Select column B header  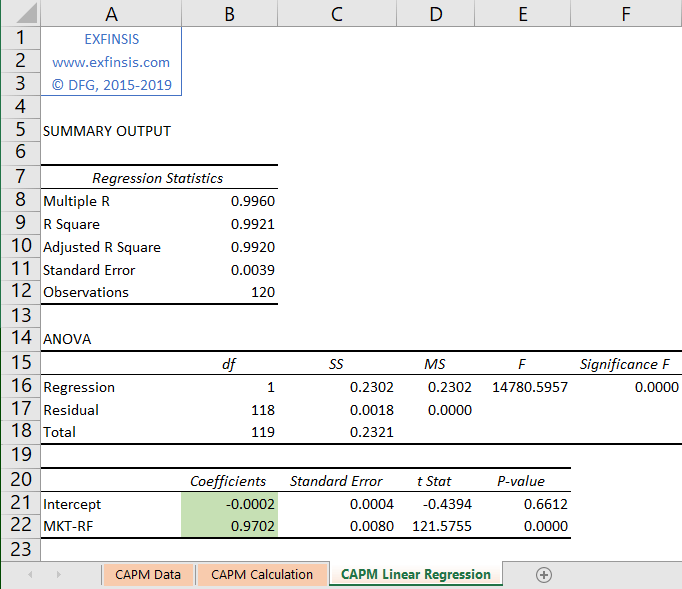pos(229,13)
